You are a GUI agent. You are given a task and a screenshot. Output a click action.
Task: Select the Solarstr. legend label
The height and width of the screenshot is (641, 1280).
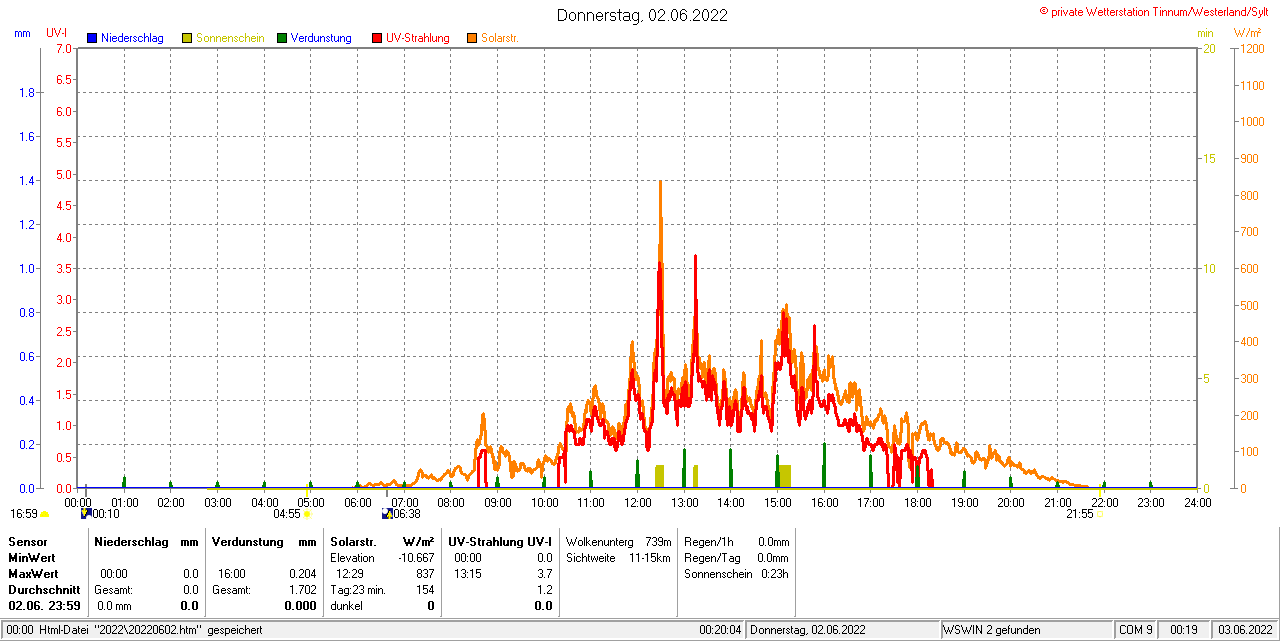(499, 38)
